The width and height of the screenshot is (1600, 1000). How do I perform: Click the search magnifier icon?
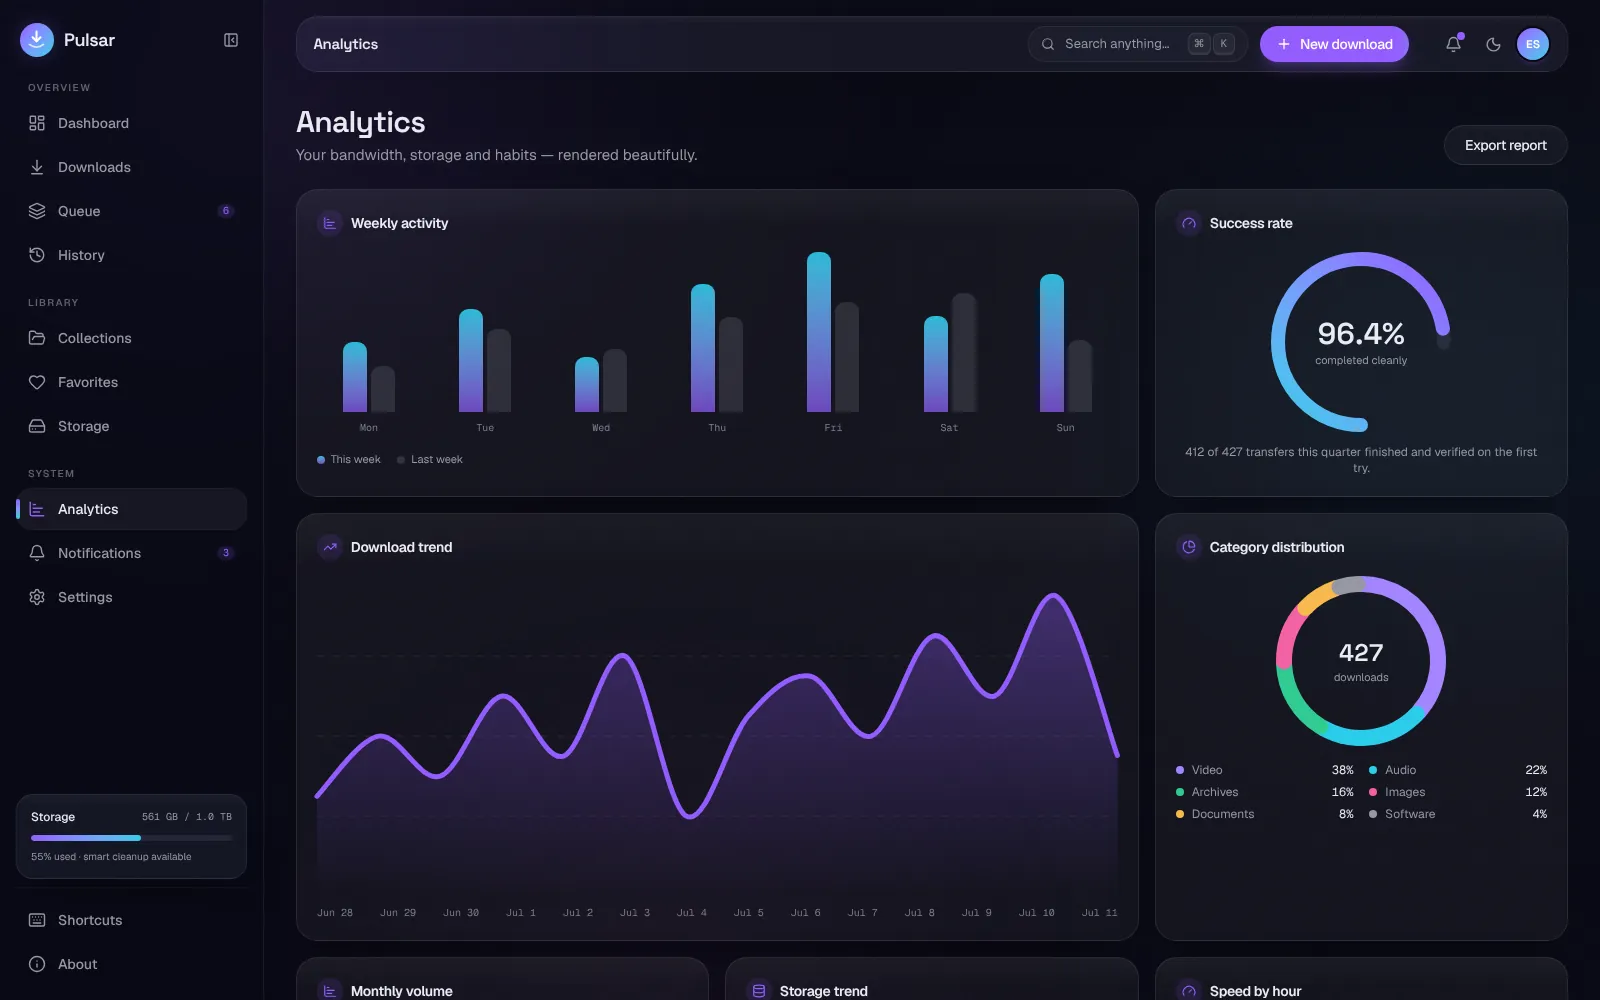[x=1048, y=44]
